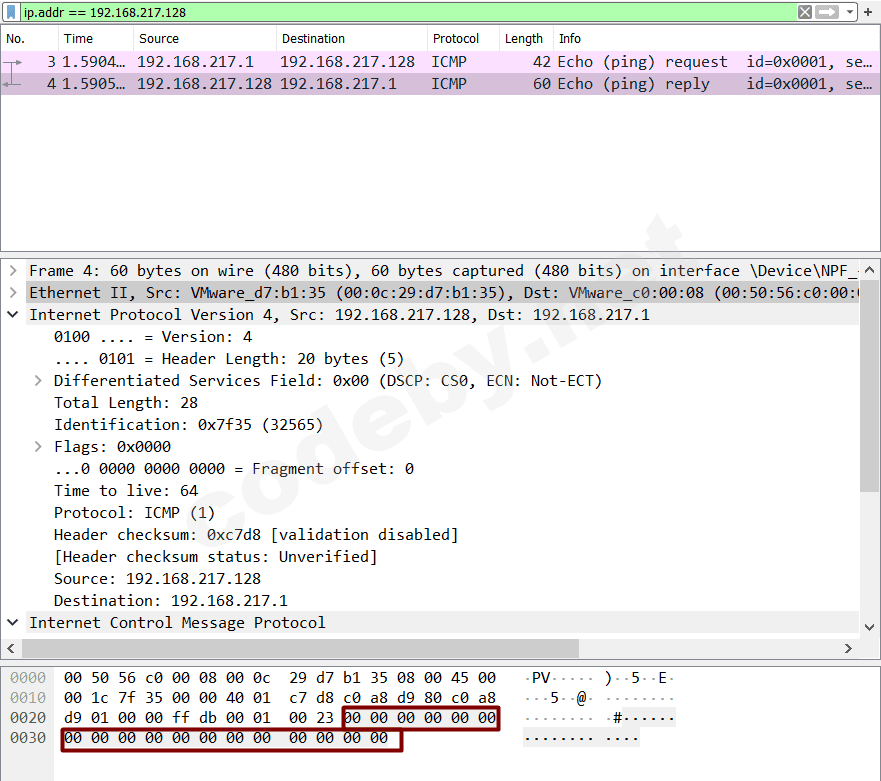Select packet 3 Echo ping request row
Screen dimensions: 881x781
pyautogui.click(x=440, y=62)
